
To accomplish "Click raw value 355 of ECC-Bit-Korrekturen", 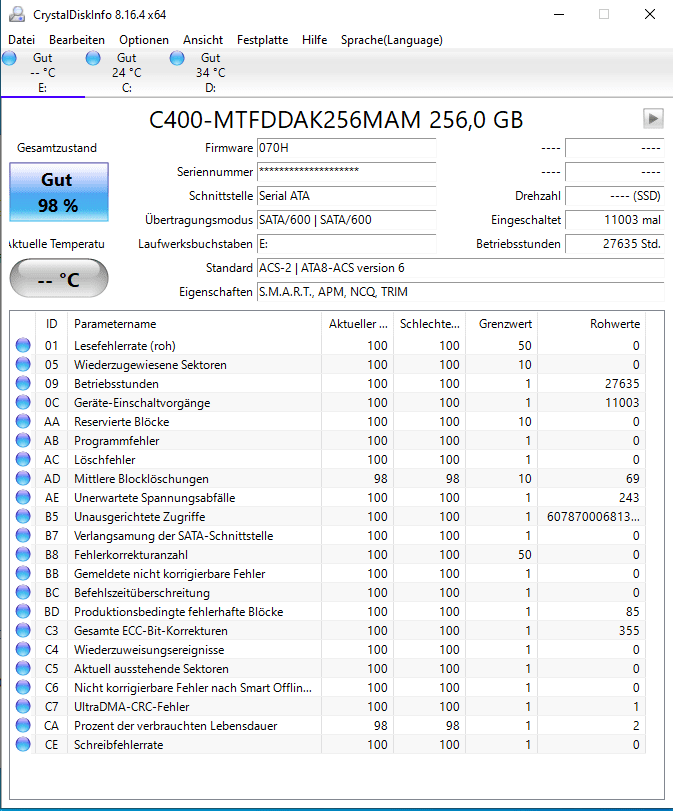I will tap(629, 630).
